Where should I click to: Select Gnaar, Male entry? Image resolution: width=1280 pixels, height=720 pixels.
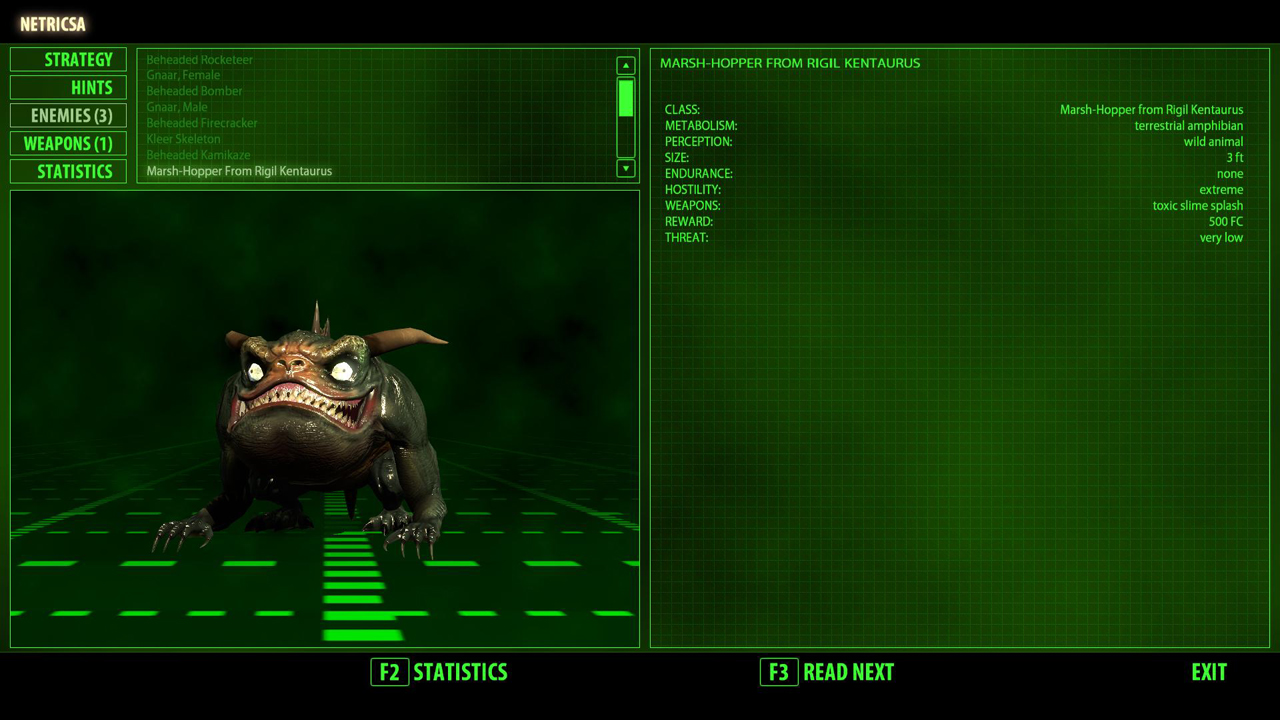tap(177, 107)
